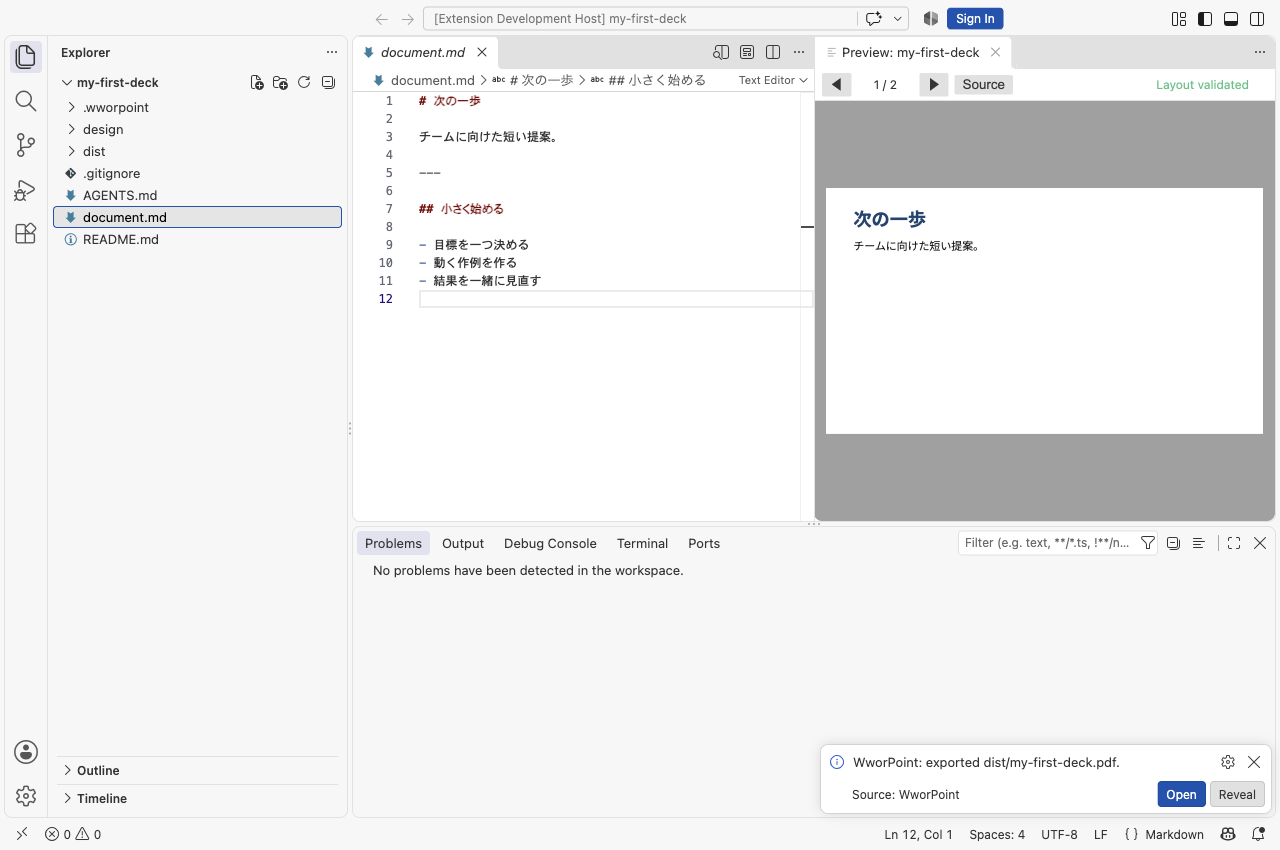Click Reveal on the export notification
Image resolution: width=1280 pixels, height=850 pixels.
point(1237,794)
